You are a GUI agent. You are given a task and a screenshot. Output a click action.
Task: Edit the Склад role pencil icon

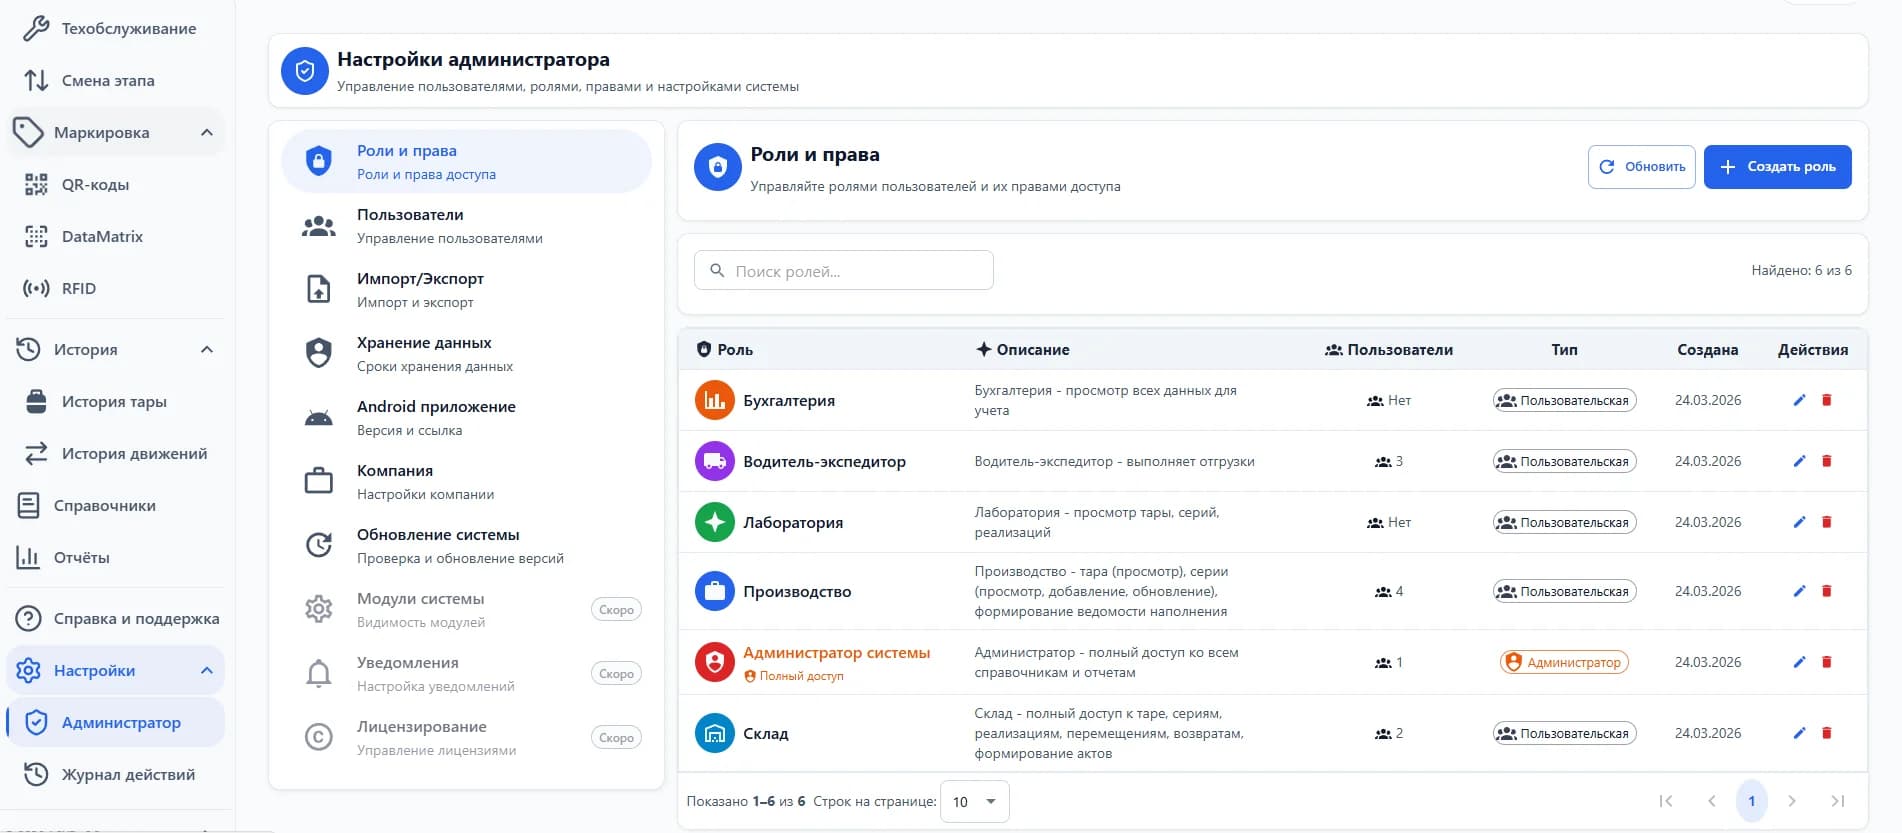click(1799, 733)
